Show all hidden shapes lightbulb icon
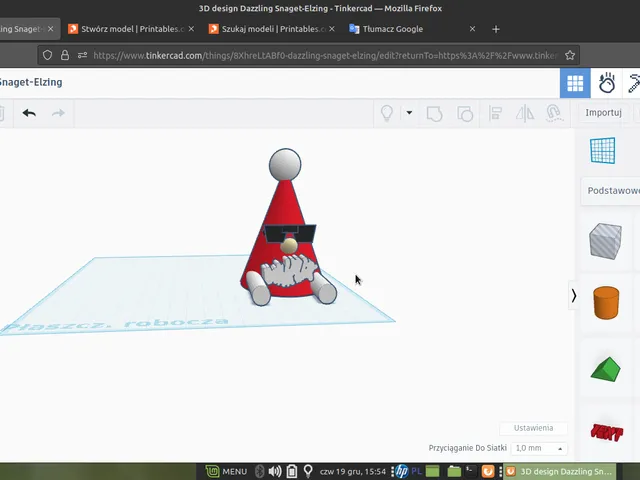This screenshot has height=480, width=640. click(387, 113)
